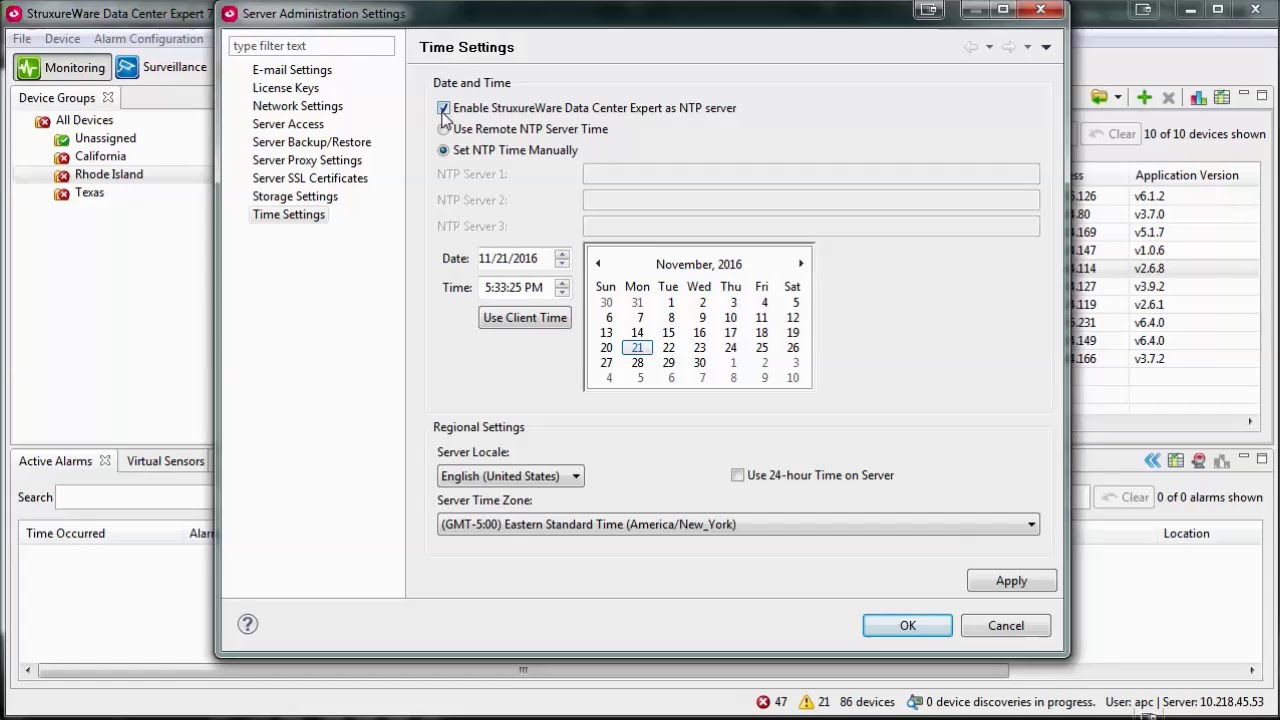Click the Use Client Time button
The image size is (1280, 720).
pos(525,318)
